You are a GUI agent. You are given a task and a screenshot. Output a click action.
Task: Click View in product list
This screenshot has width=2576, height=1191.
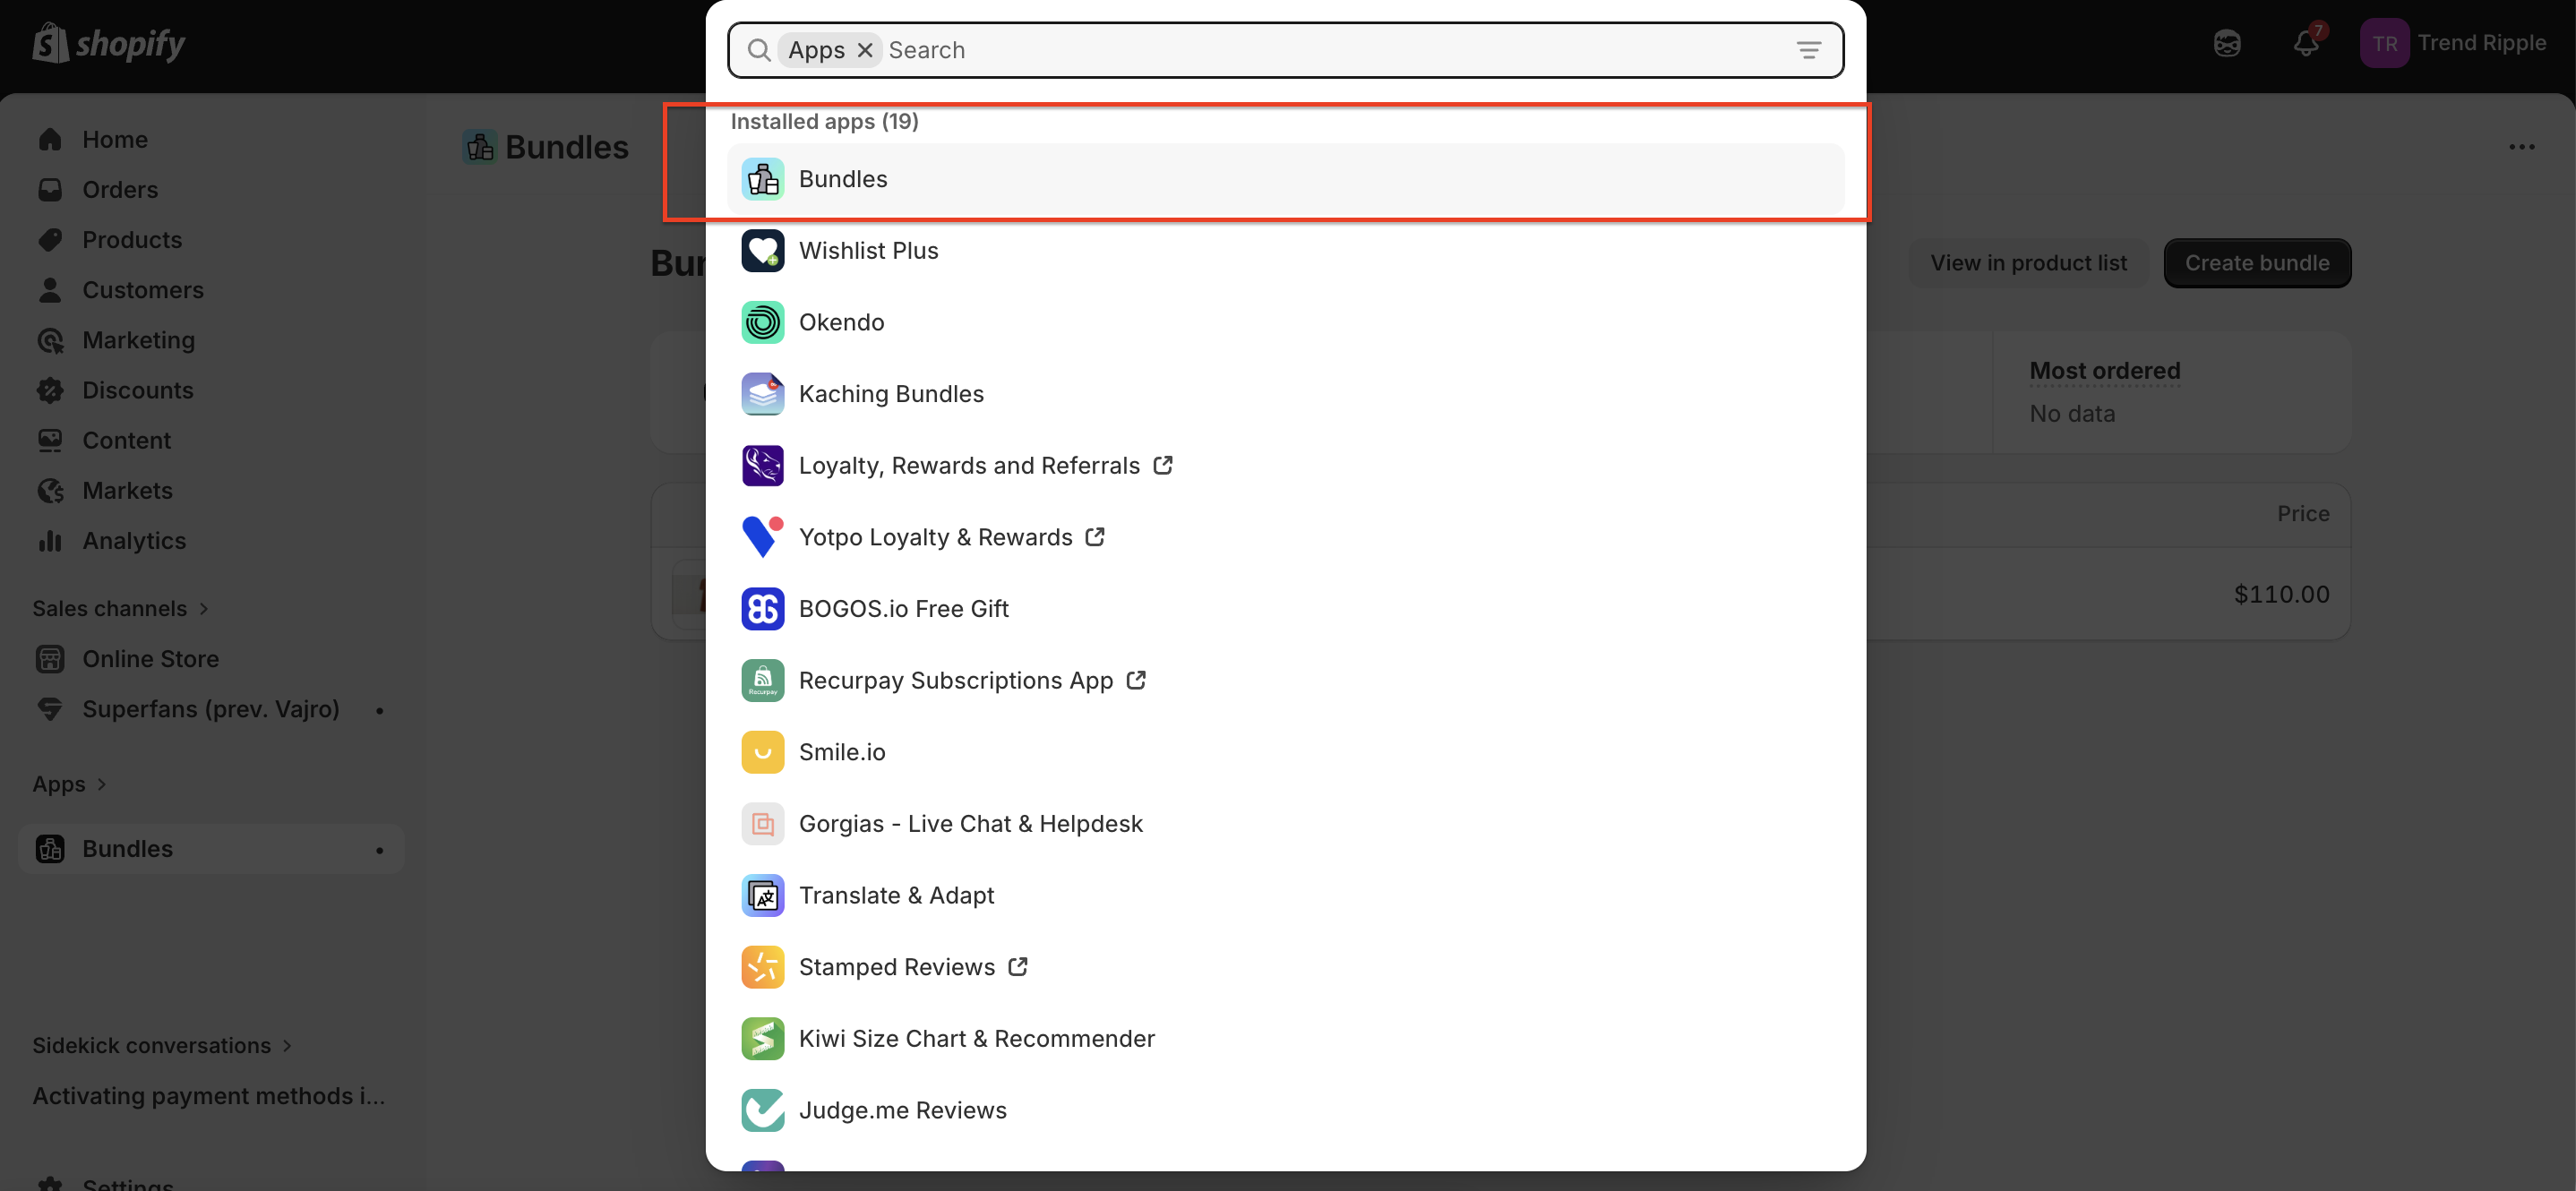click(x=2028, y=263)
